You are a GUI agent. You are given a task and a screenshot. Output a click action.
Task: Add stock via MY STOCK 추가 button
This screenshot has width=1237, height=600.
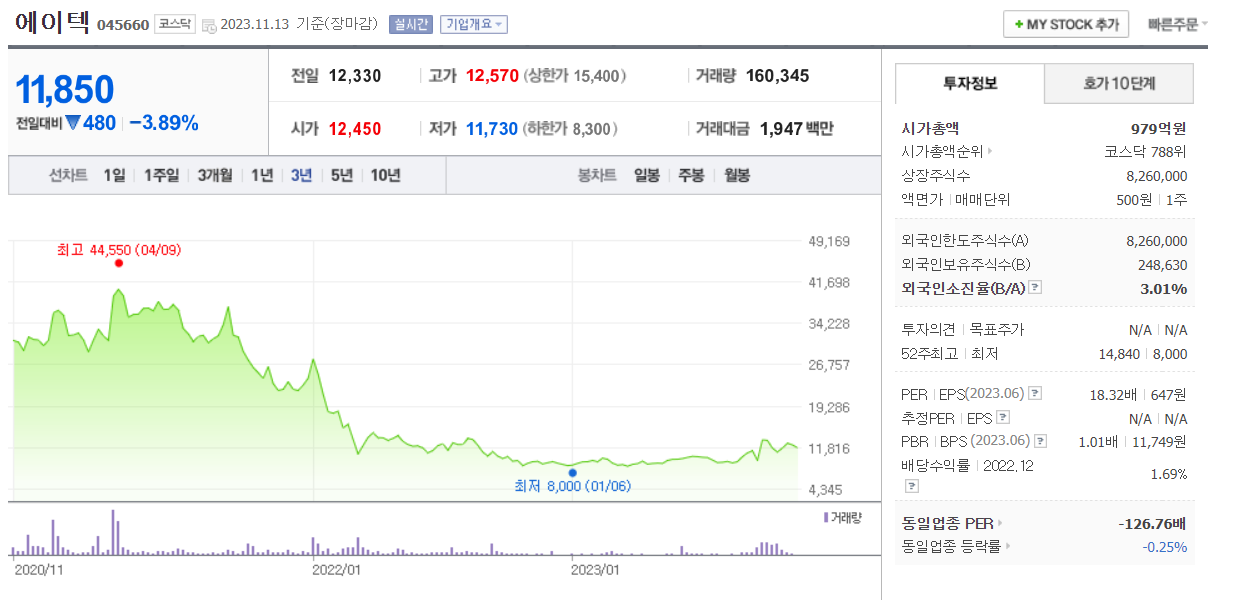1066,24
